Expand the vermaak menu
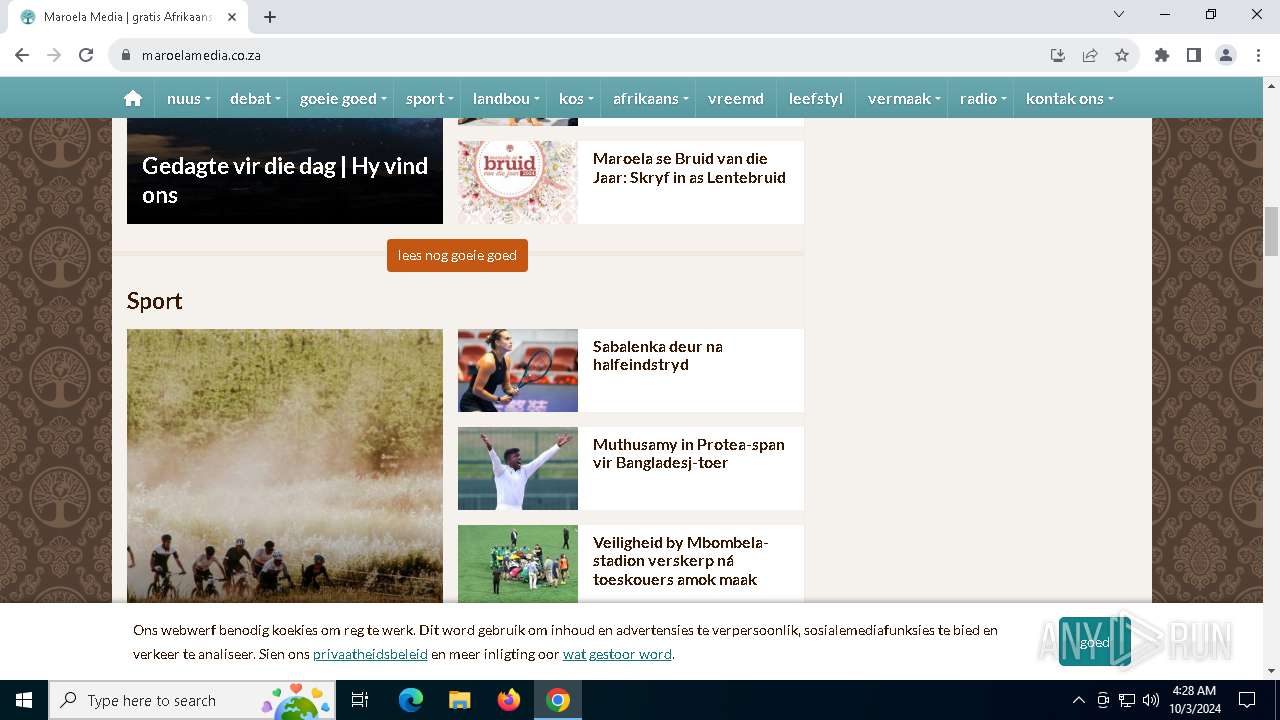The height and width of the screenshot is (720, 1280). (x=904, y=98)
